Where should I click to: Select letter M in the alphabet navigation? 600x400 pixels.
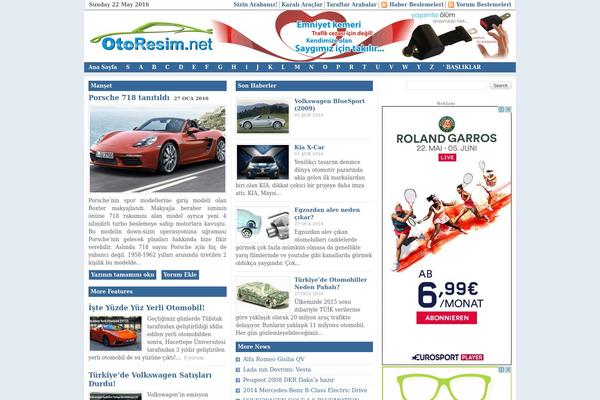(x=297, y=67)
